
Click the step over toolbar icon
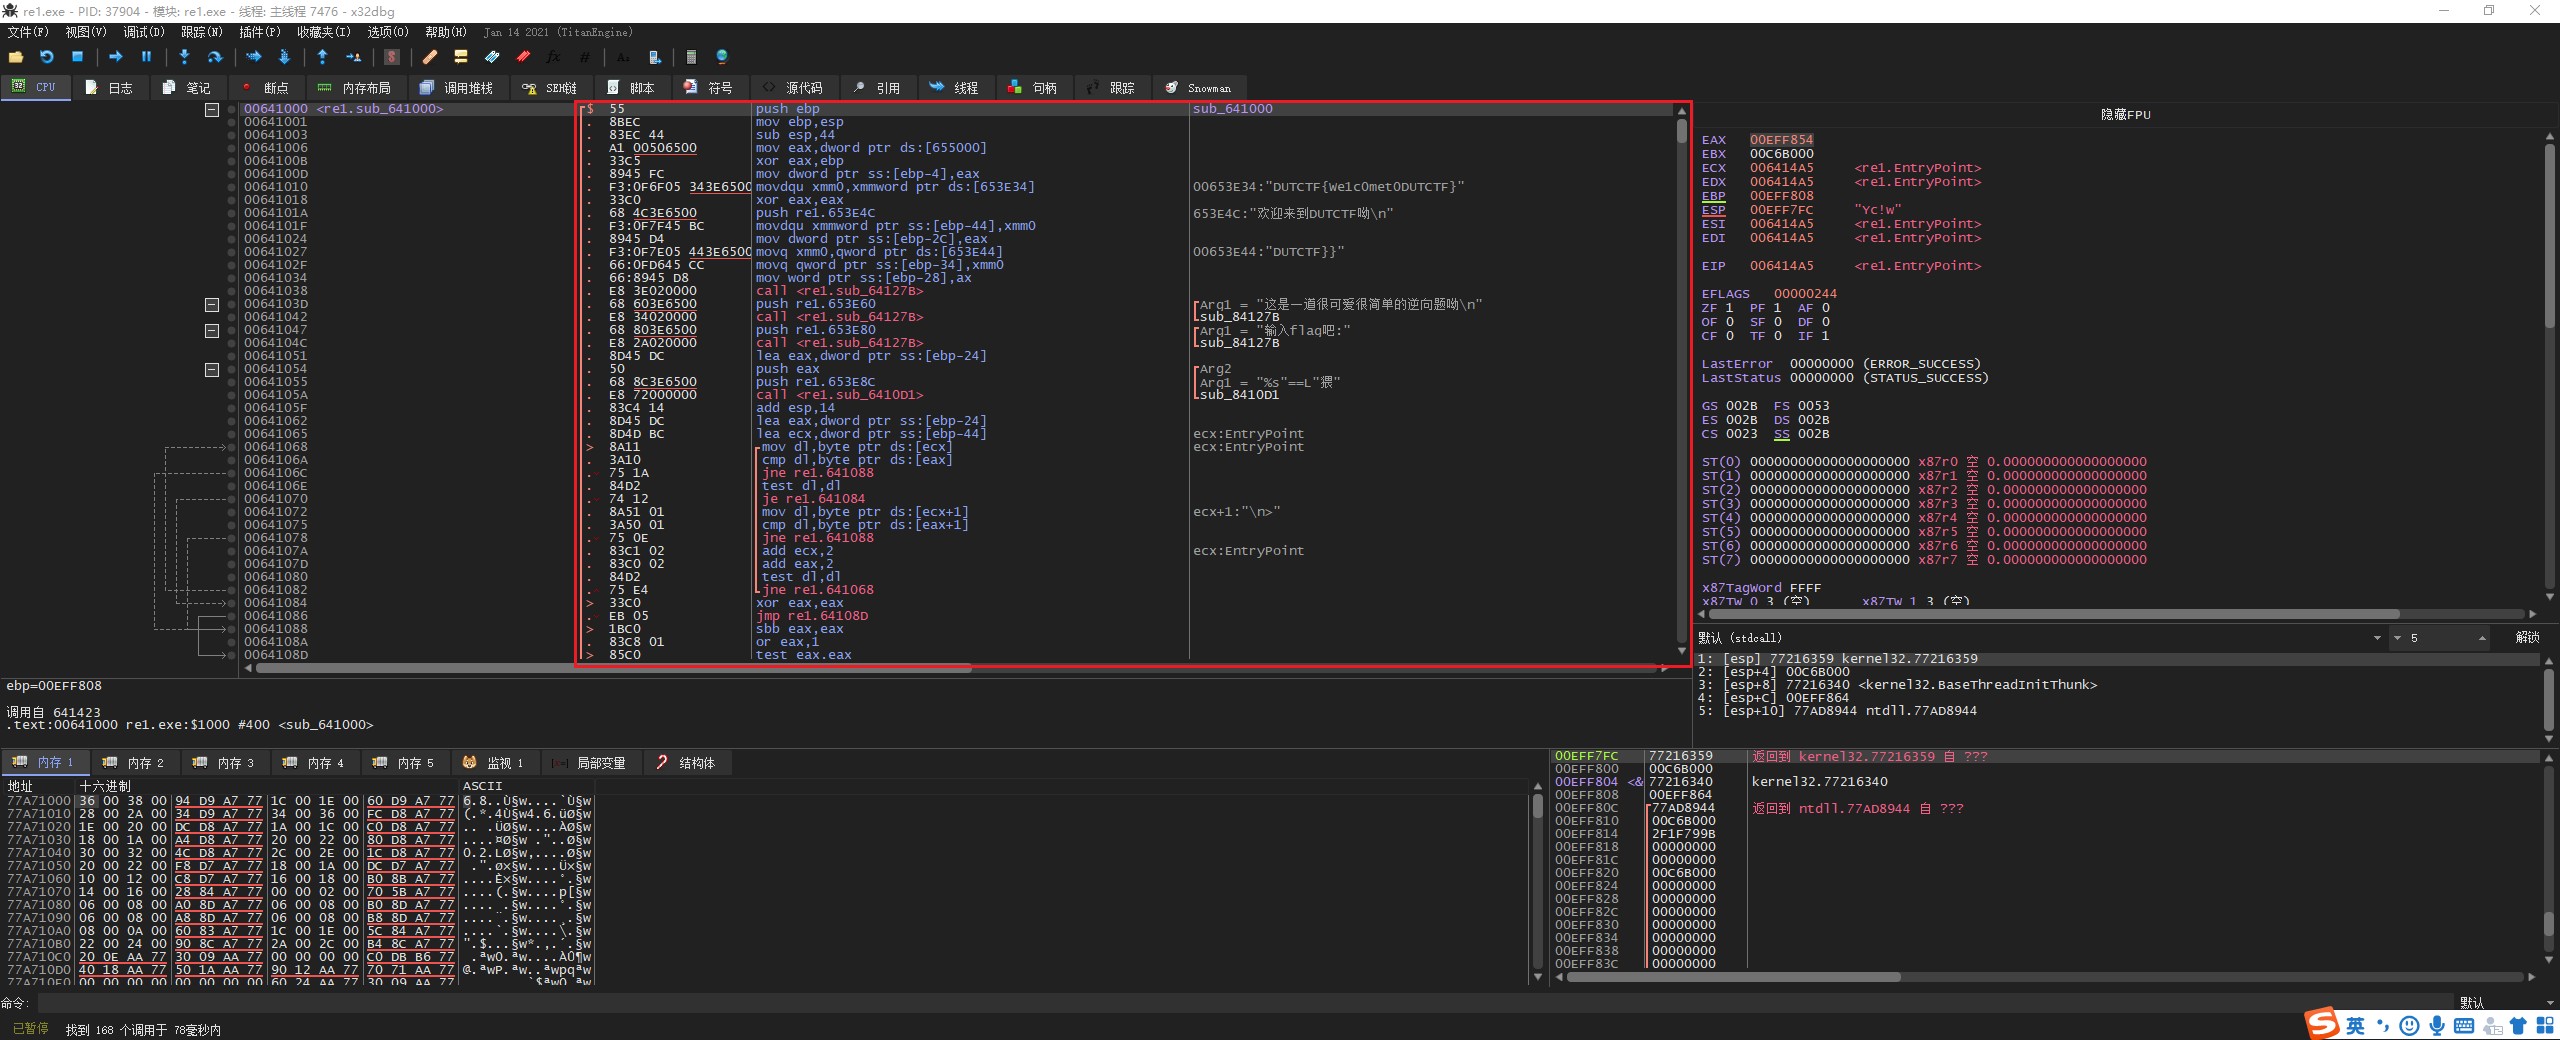[x=214, y=58]
